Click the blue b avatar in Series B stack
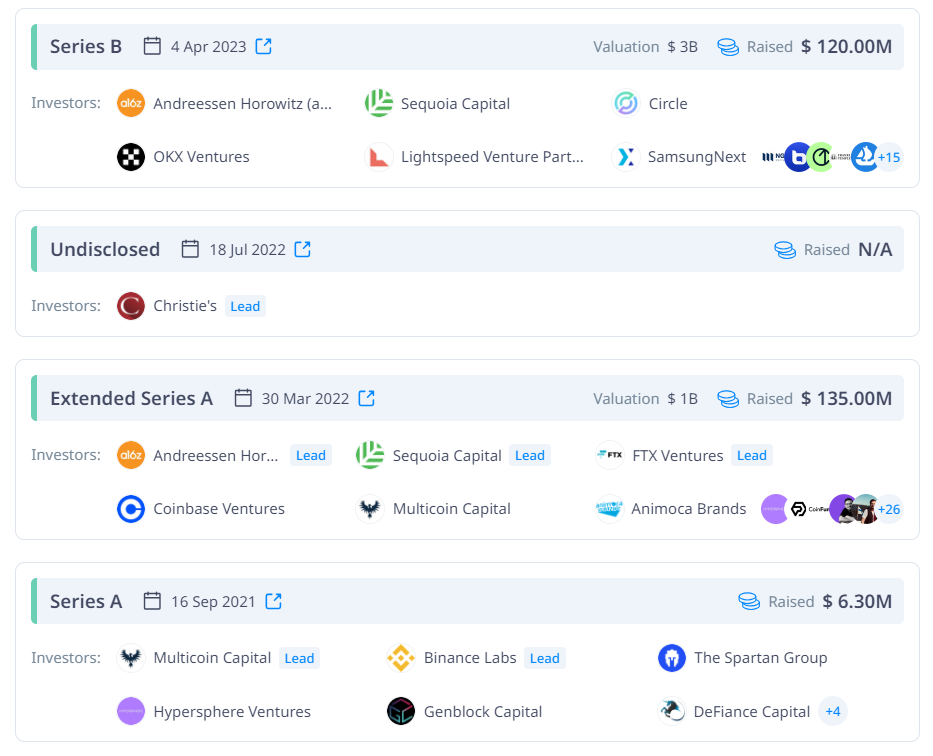This screenshot has width=933, height=756. point(799,157)
